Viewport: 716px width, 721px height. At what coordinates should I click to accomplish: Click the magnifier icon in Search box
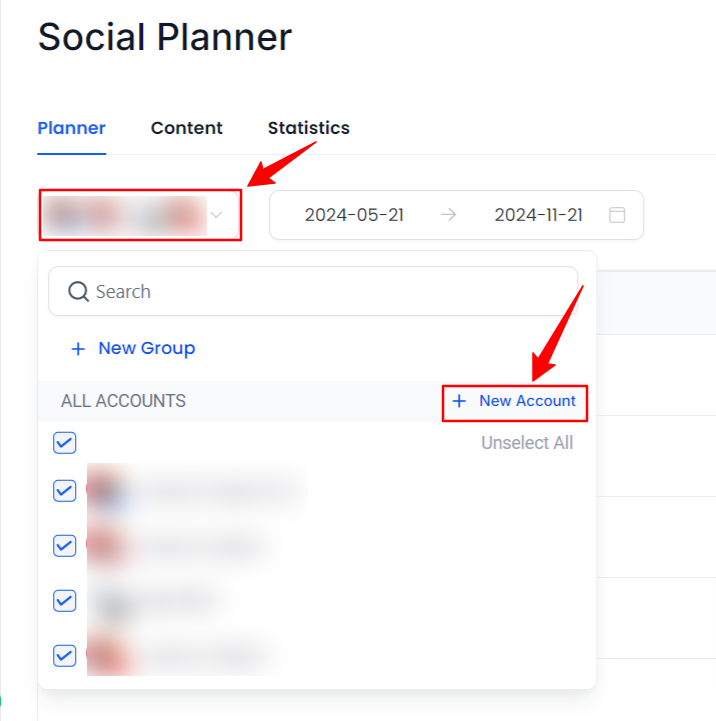click(78, 292)
